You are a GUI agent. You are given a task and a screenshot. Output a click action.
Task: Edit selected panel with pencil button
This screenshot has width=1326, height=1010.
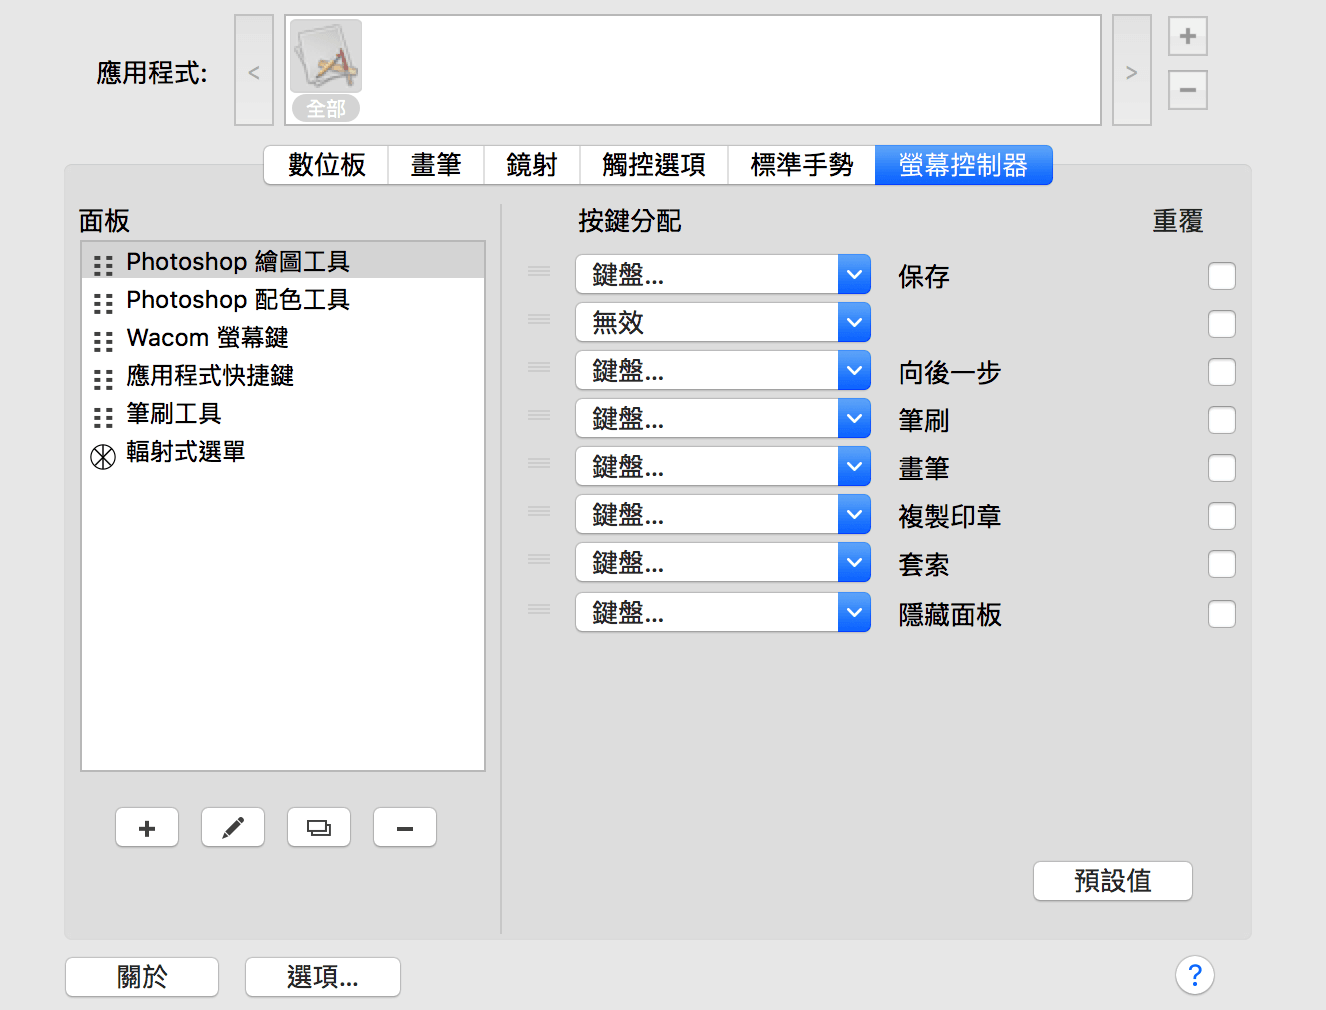click(x=233, y=828)
